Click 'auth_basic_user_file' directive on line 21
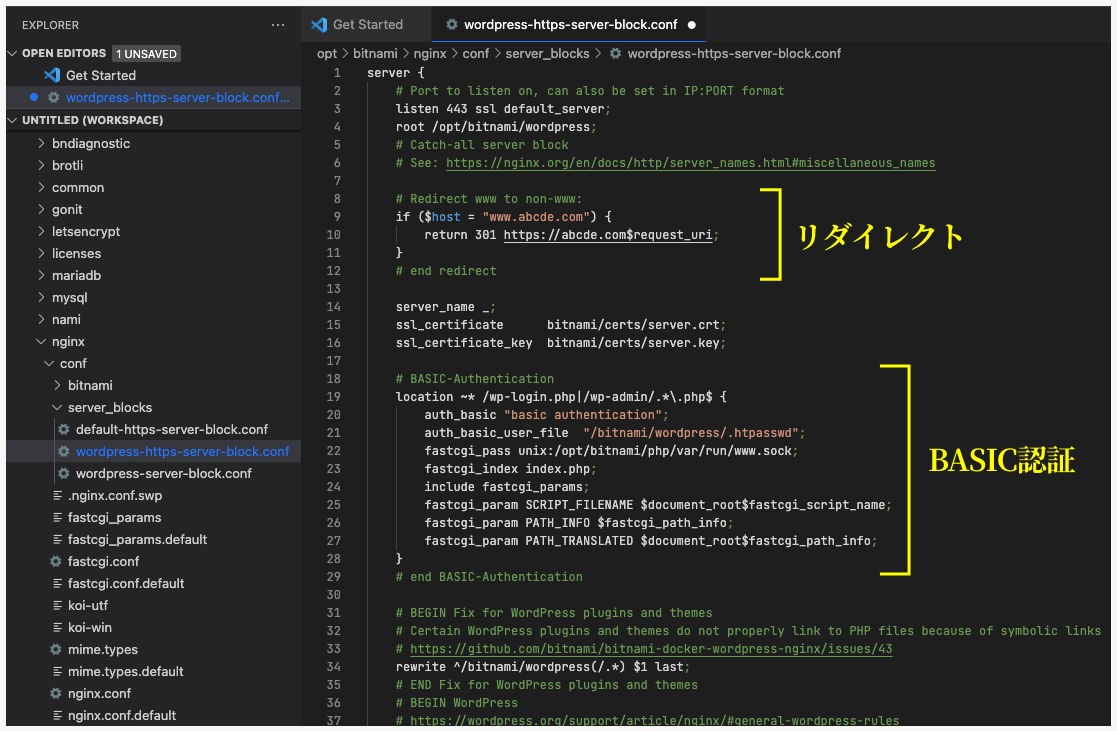This screenshot has width=1117, height=731. point(496,433)
